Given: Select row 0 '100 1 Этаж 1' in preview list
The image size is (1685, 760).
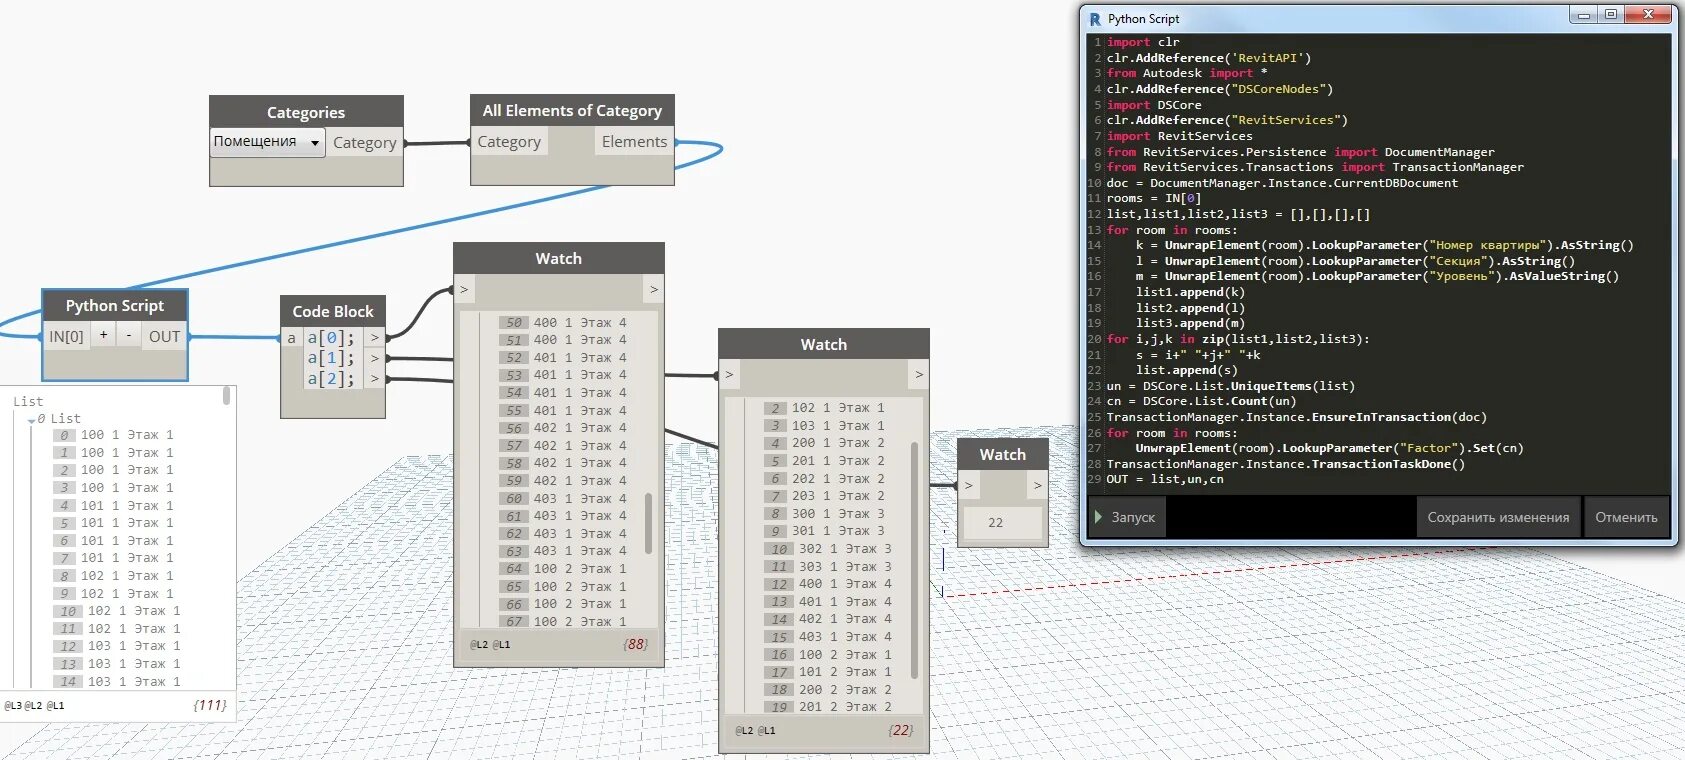Looking at the screenshot, I should pyautogui.click(x=114, y=435).
